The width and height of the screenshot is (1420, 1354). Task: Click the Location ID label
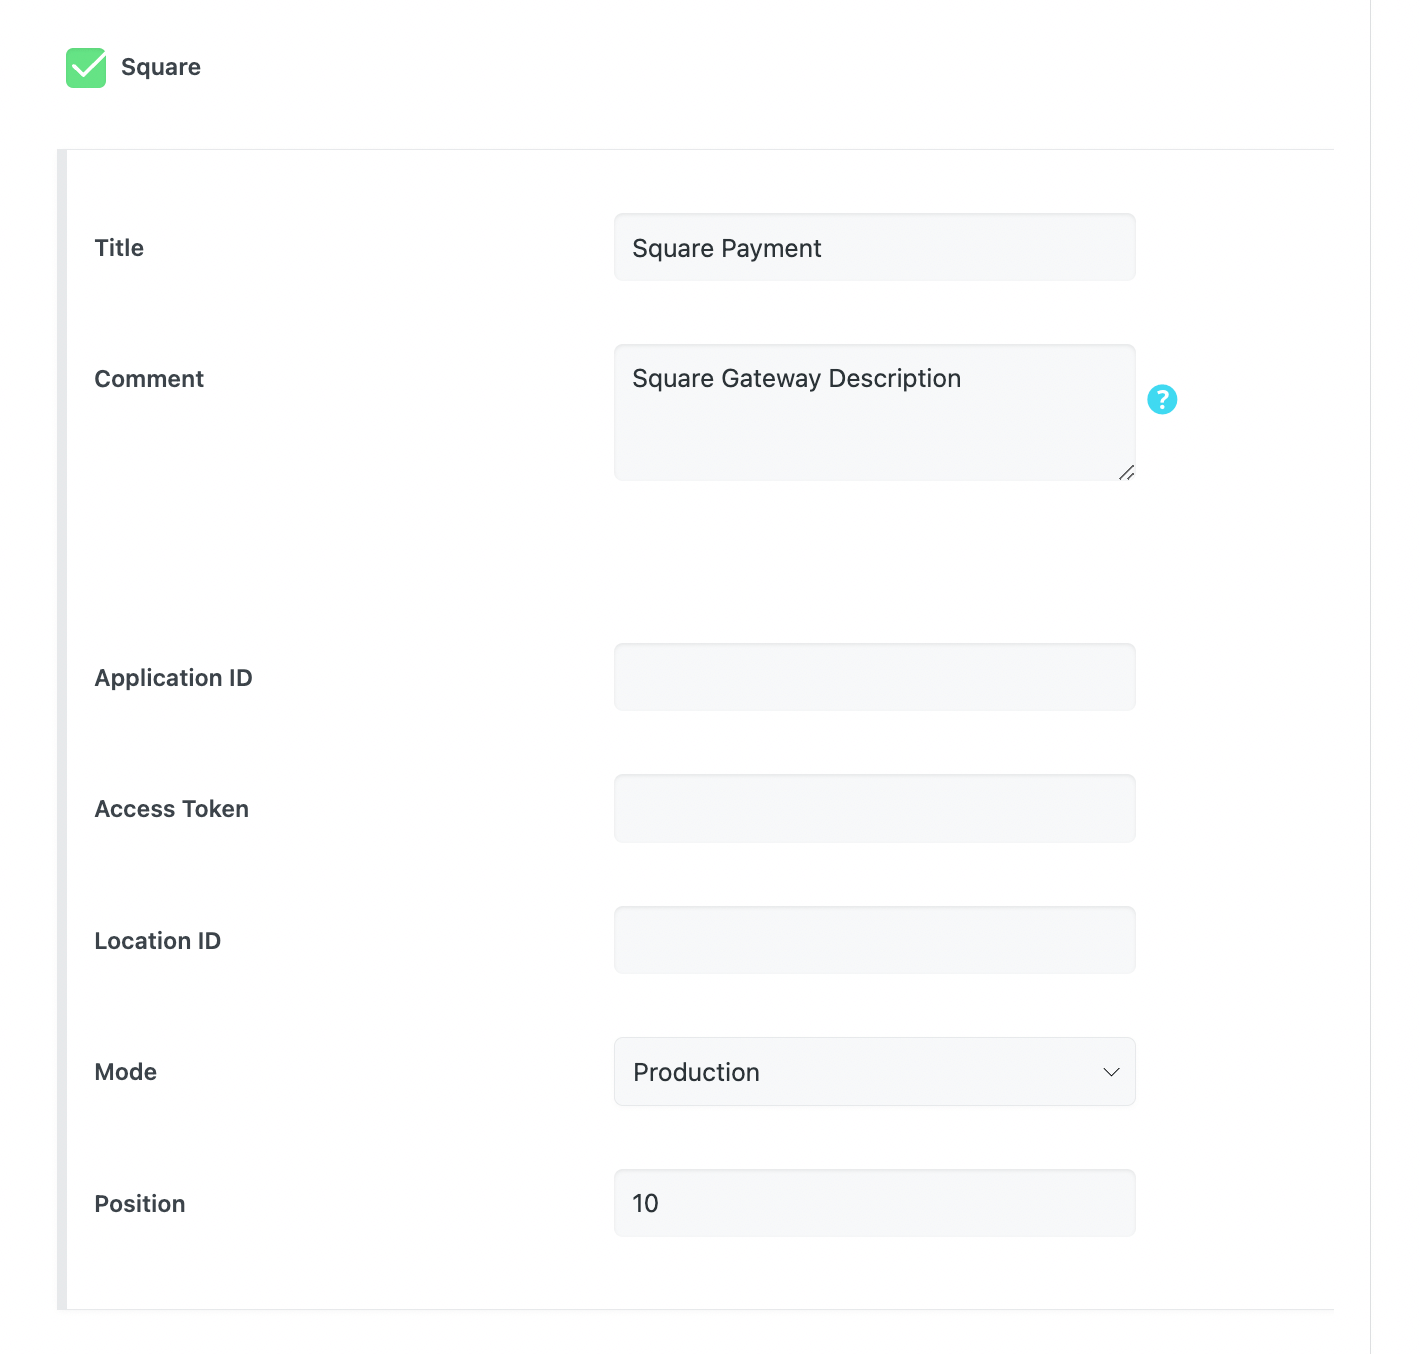(x=157, y=941)
